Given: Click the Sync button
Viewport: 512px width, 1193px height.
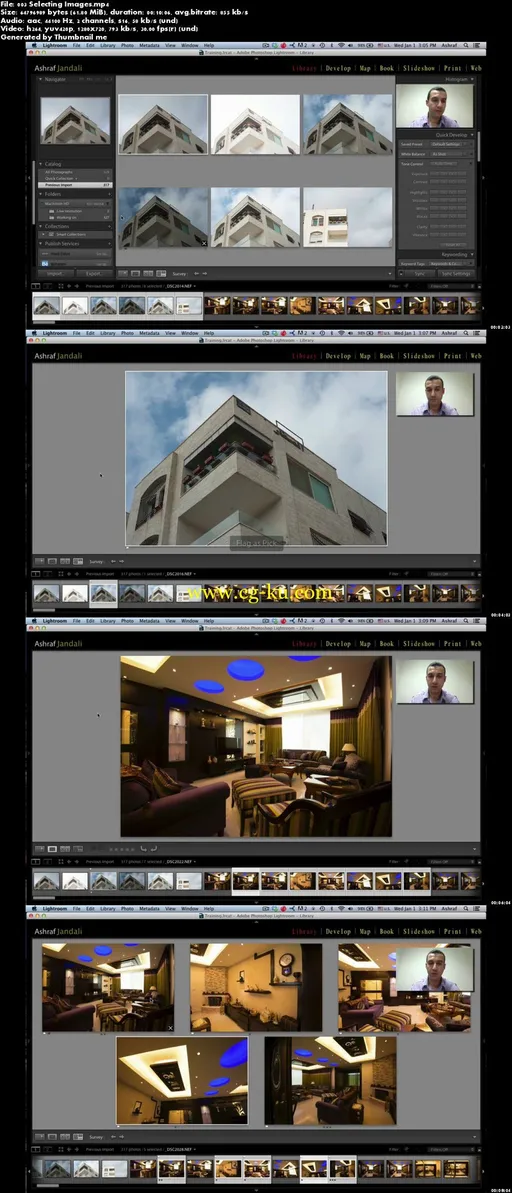Looking at the screenshot, I should [x=419, y=273].
